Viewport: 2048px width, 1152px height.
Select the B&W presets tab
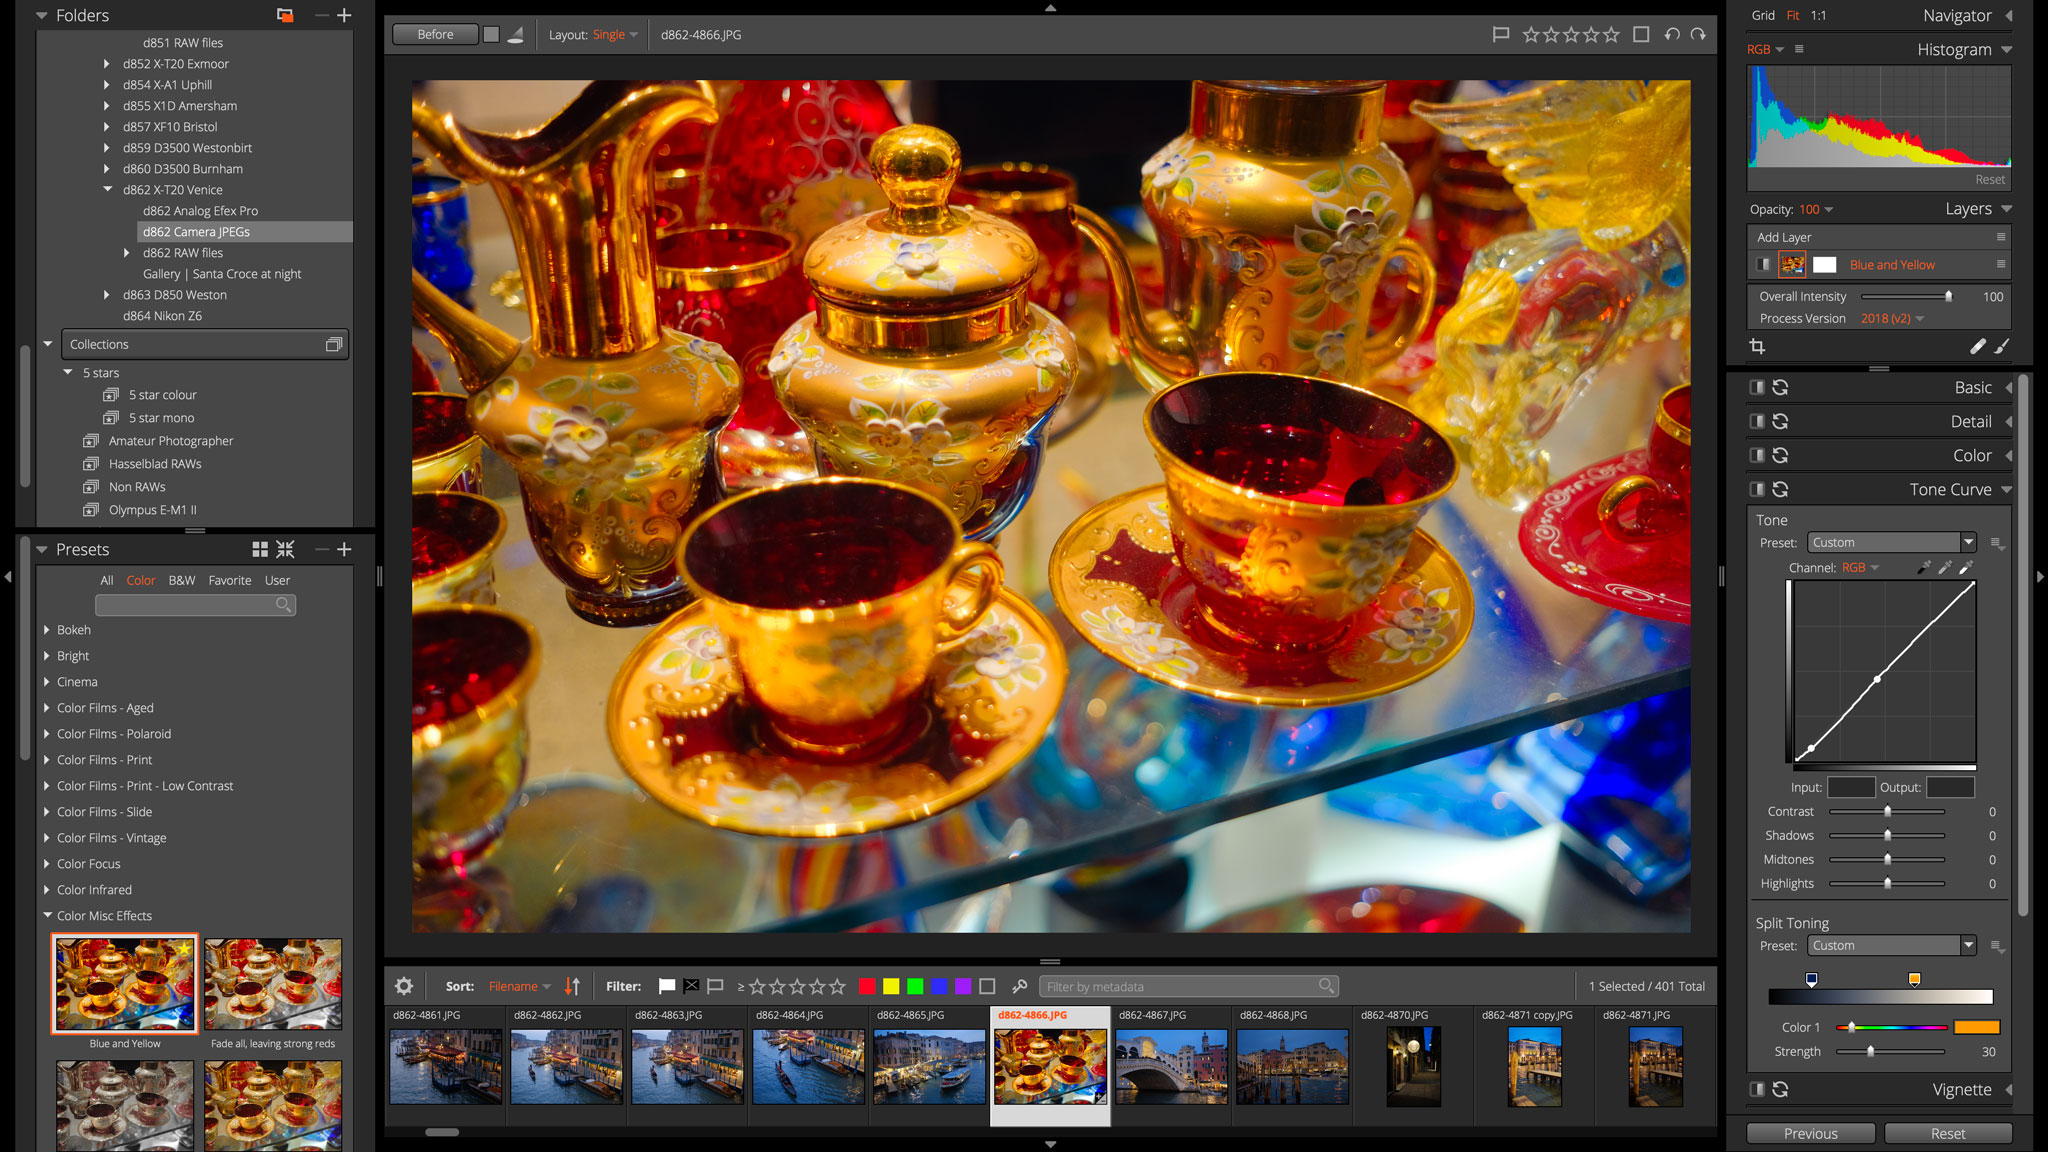[182, 580]
